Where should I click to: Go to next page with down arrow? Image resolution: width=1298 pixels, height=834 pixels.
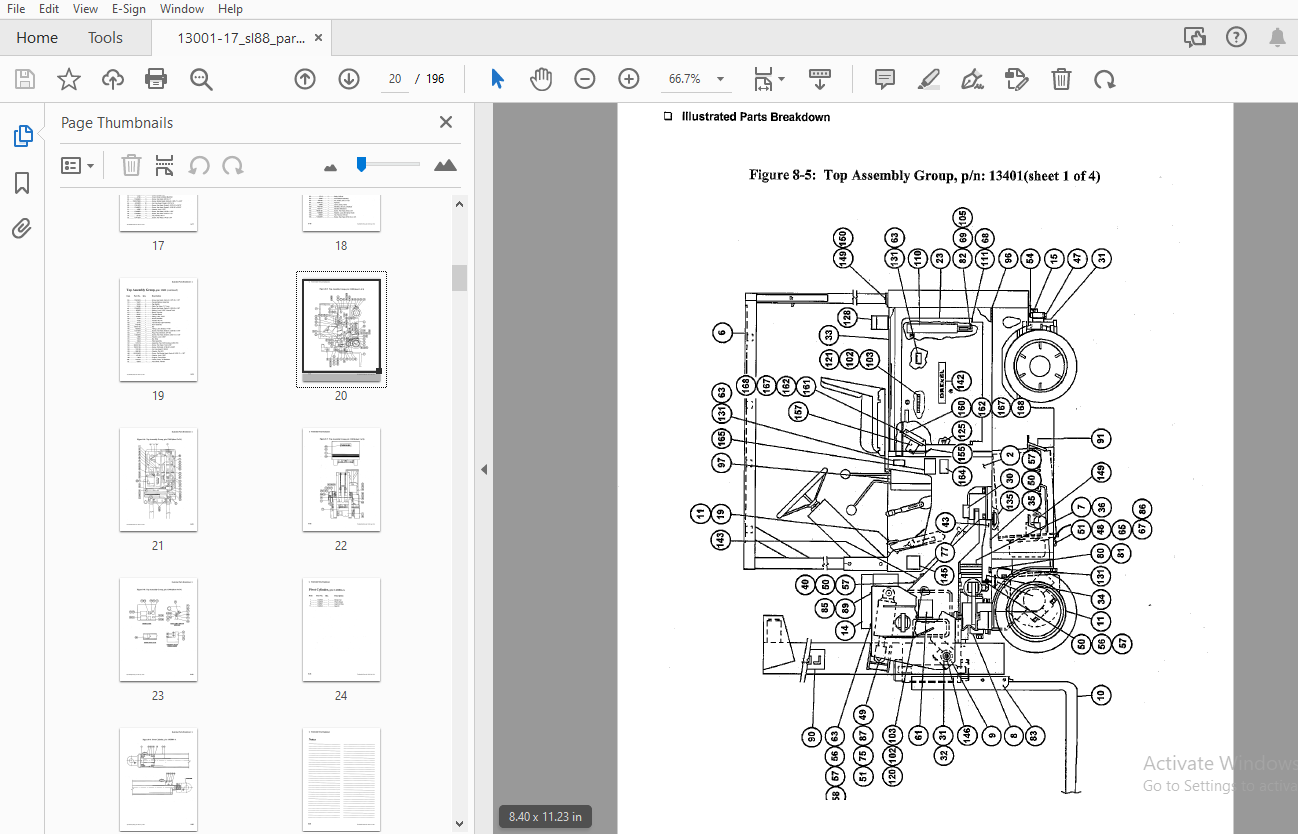pos(349,79)
